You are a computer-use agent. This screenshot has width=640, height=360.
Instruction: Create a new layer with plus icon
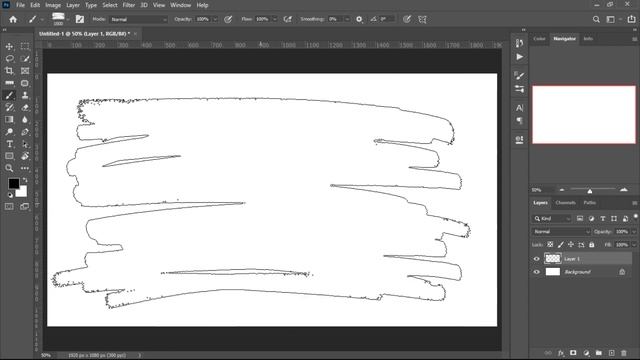(x=611, y=353)
